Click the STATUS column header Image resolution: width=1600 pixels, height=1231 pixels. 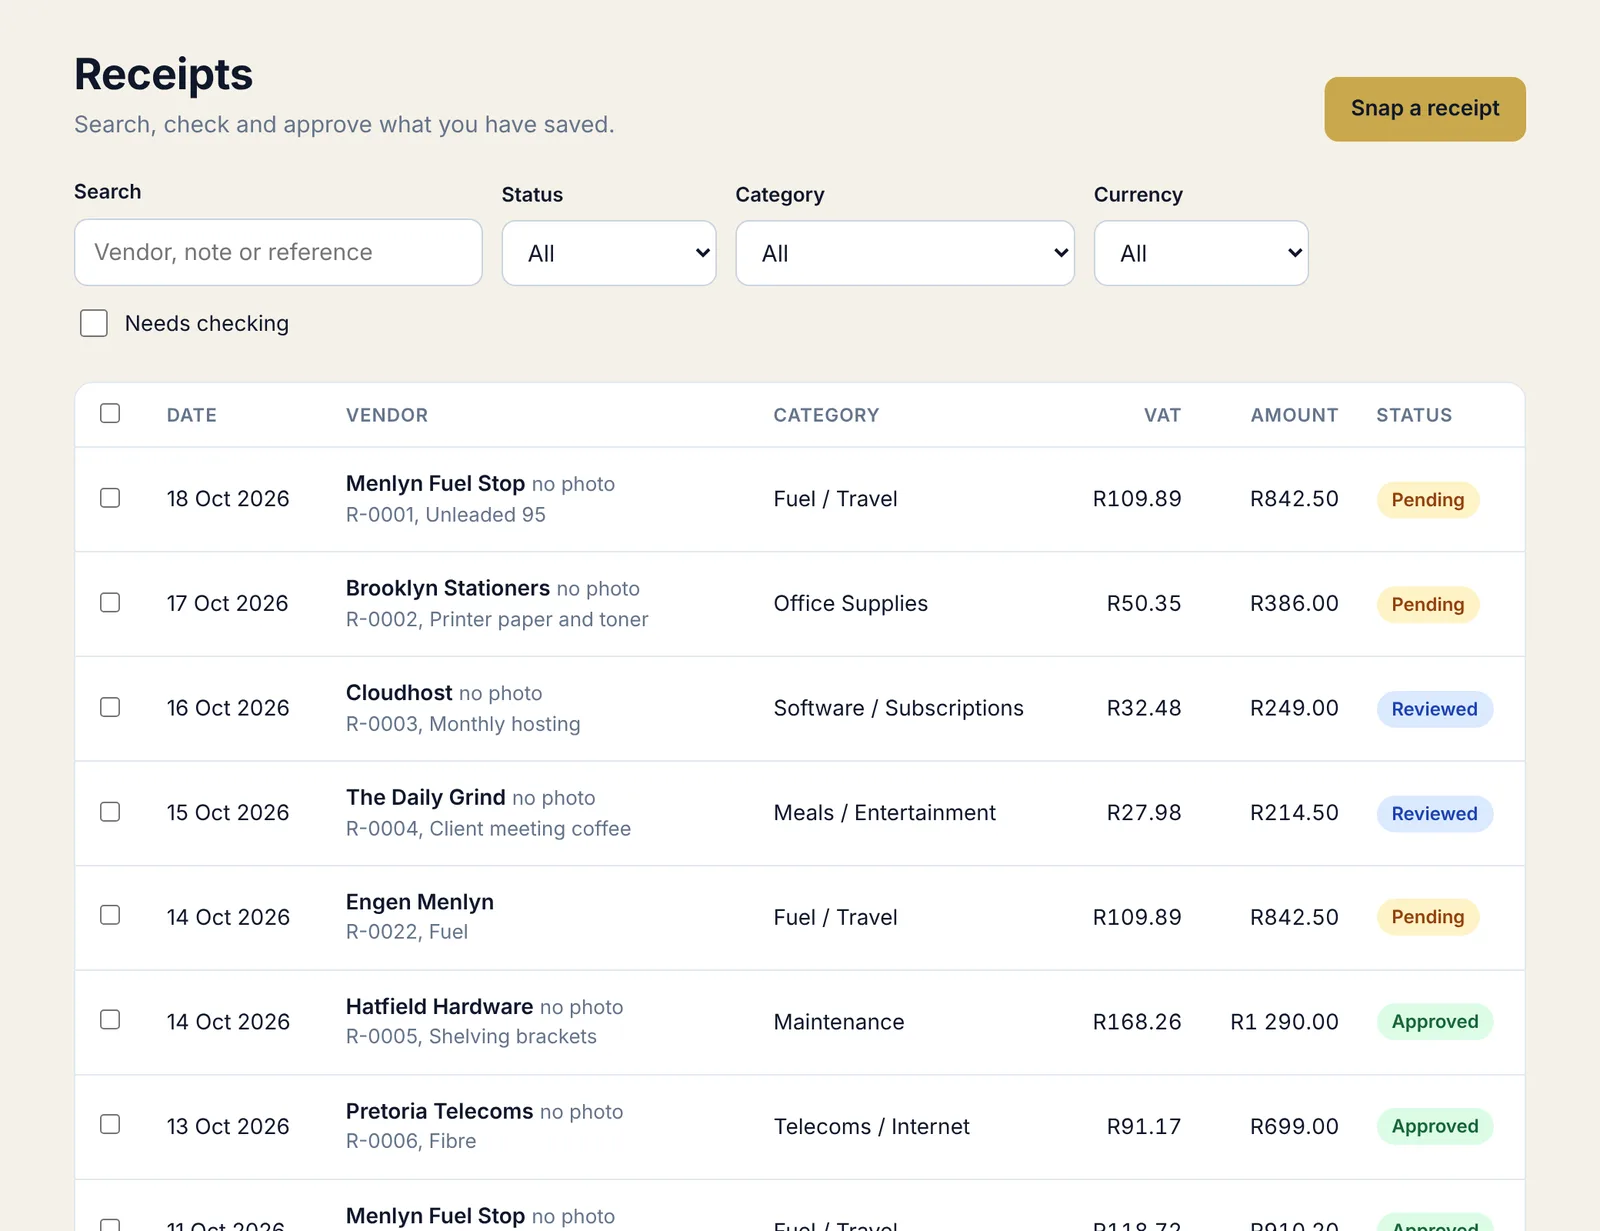[x=1414, y=415]
